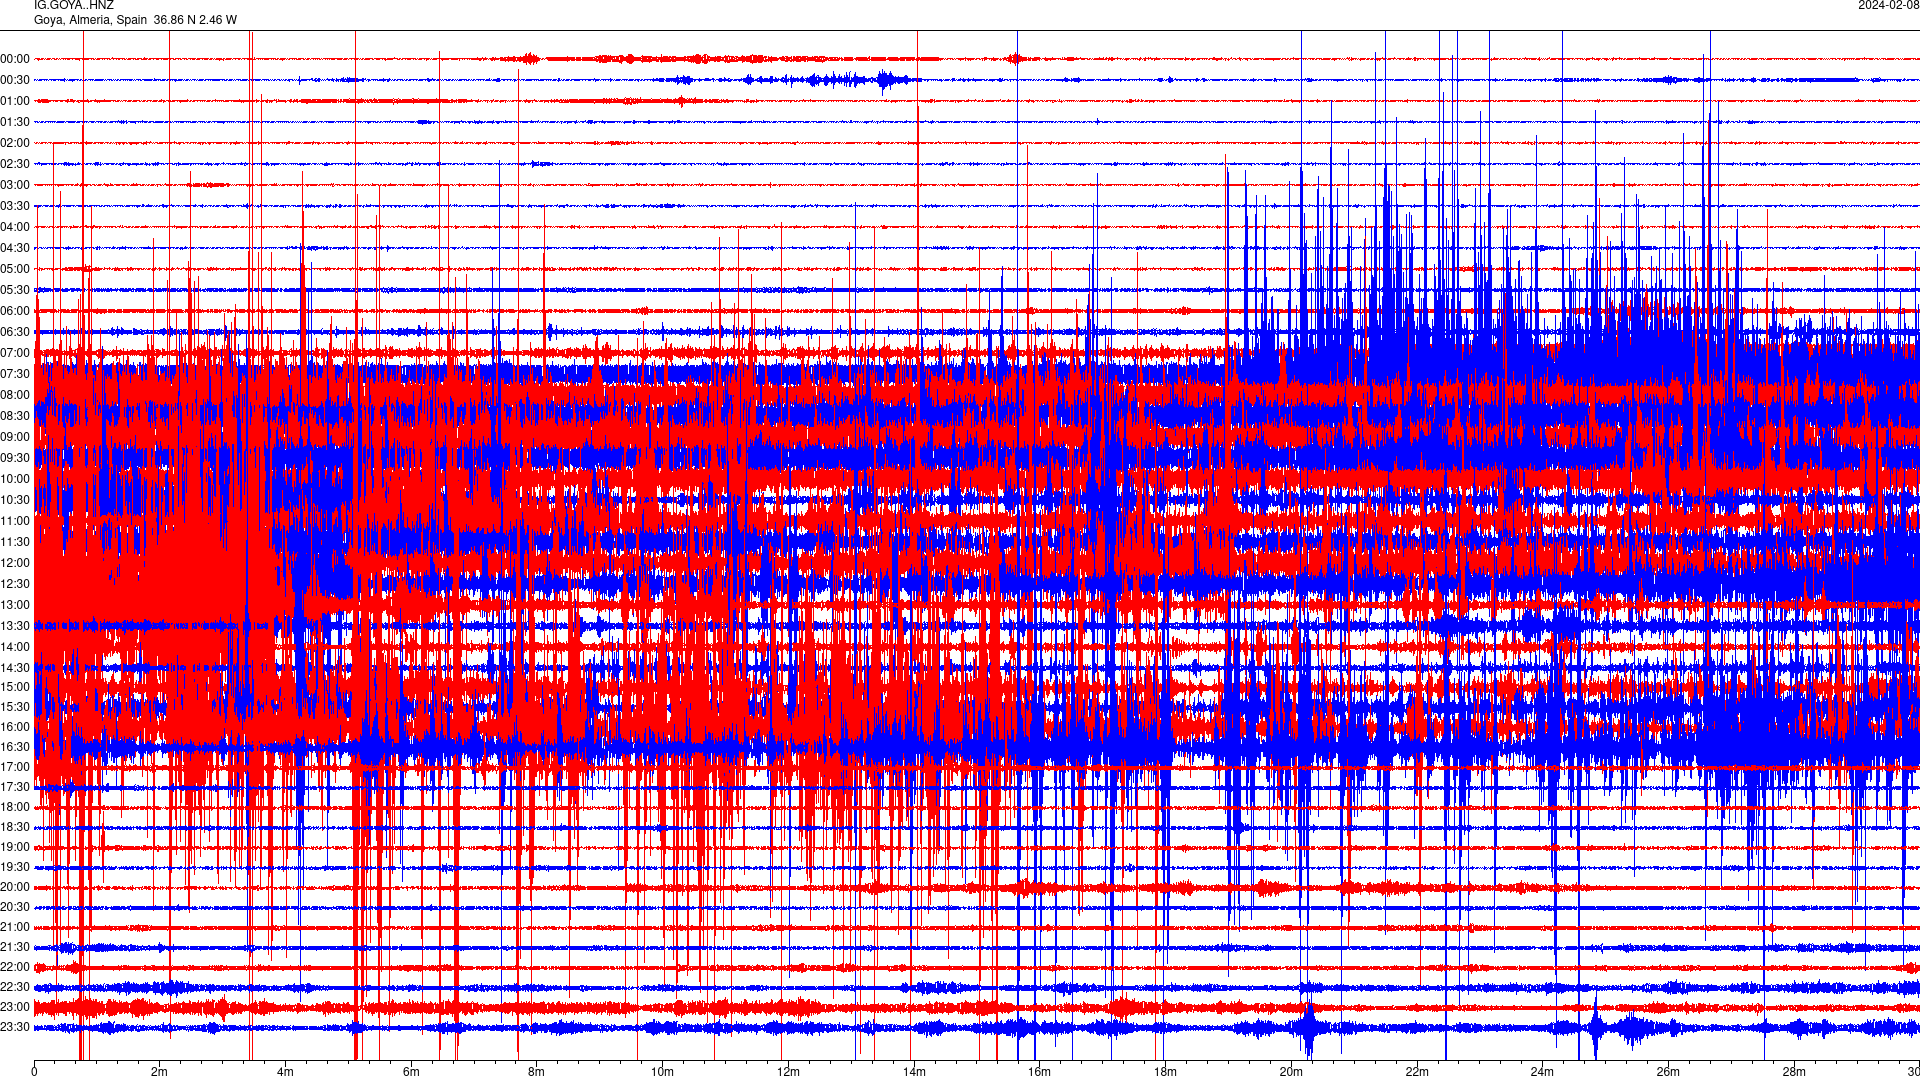Select the 07:00 time row label
This screenshot has height=1080, width=1920.
pyautogui.click(x=15, y=353)
